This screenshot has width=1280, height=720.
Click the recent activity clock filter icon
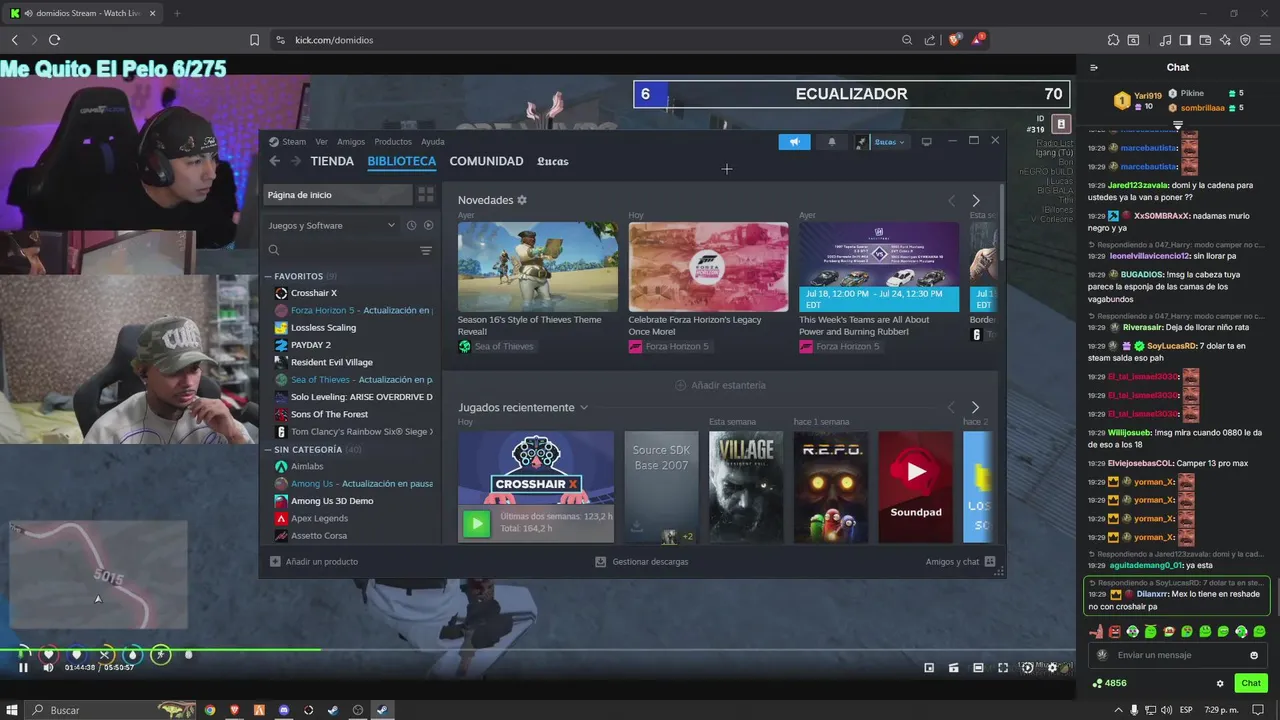coord(411,225)
